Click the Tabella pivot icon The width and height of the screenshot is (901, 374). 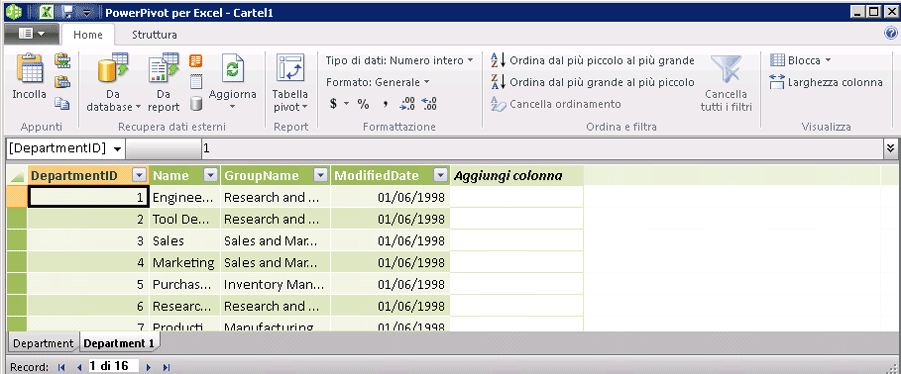pyautogui.click(x=290, y=69)
